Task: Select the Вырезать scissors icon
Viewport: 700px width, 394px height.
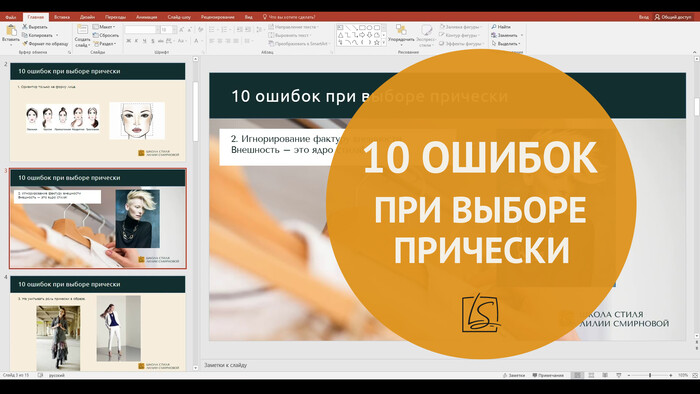Action: [x=25, y=27]
